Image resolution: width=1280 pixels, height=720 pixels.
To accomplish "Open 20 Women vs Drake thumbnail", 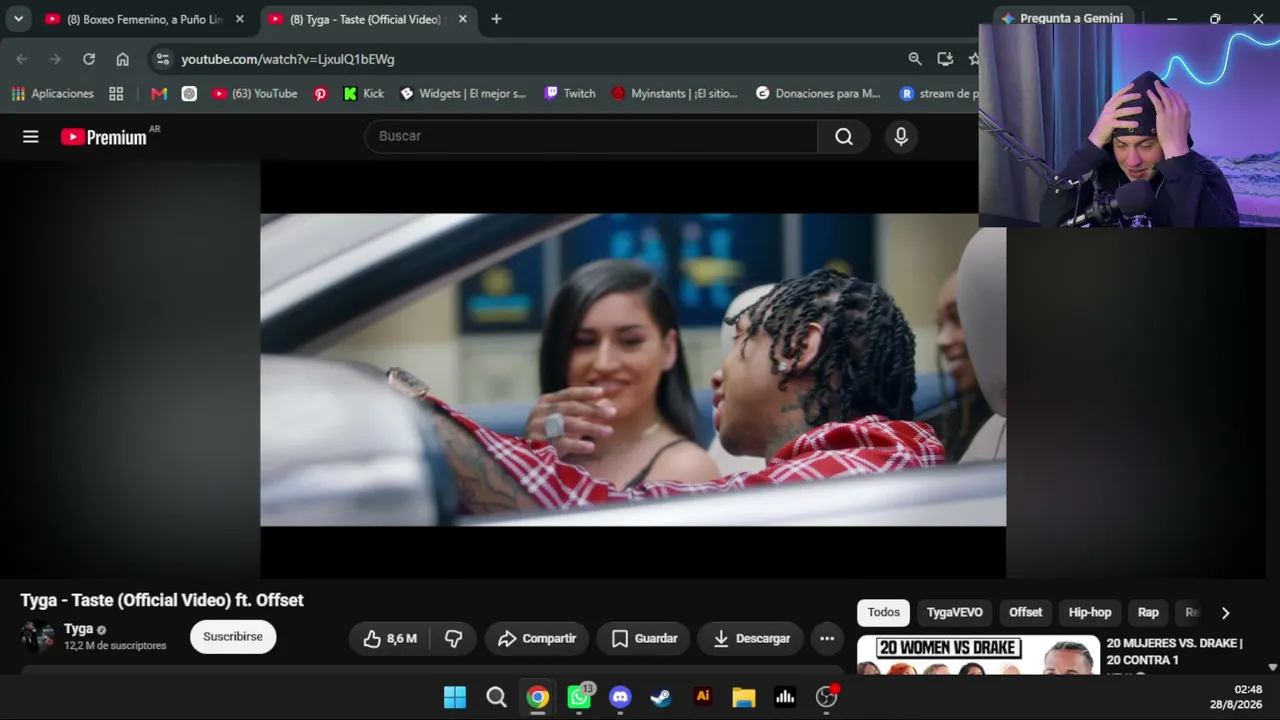I will click(x=978, y=655).
